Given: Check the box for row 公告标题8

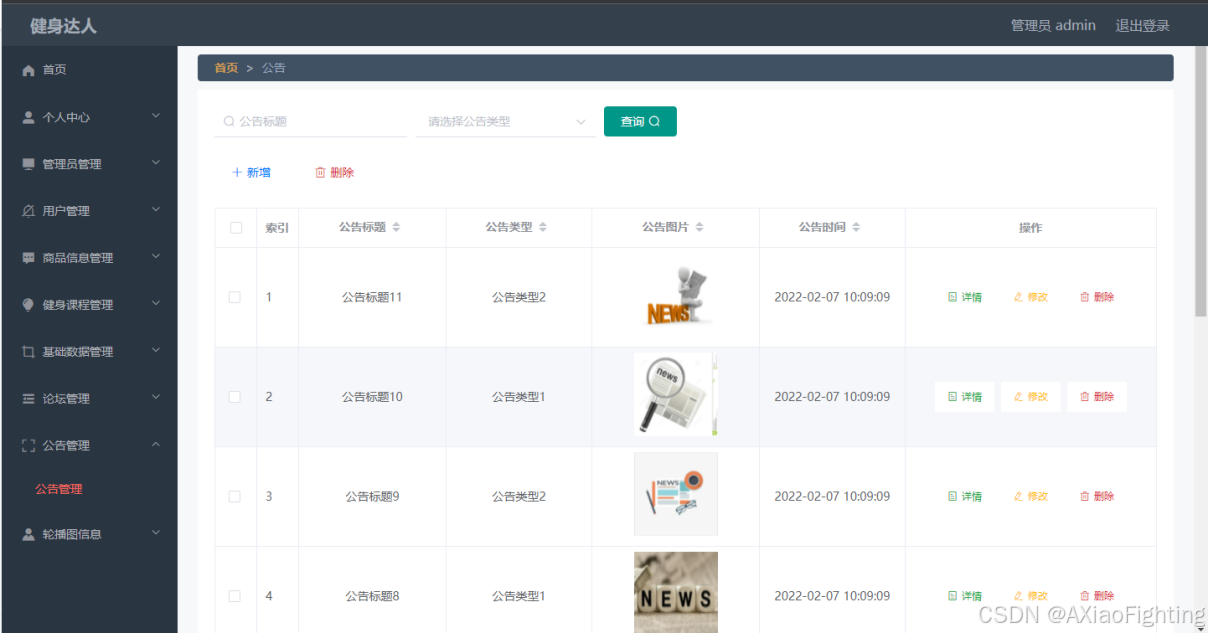Looking at the screenshot, I should tap(235, 596).
